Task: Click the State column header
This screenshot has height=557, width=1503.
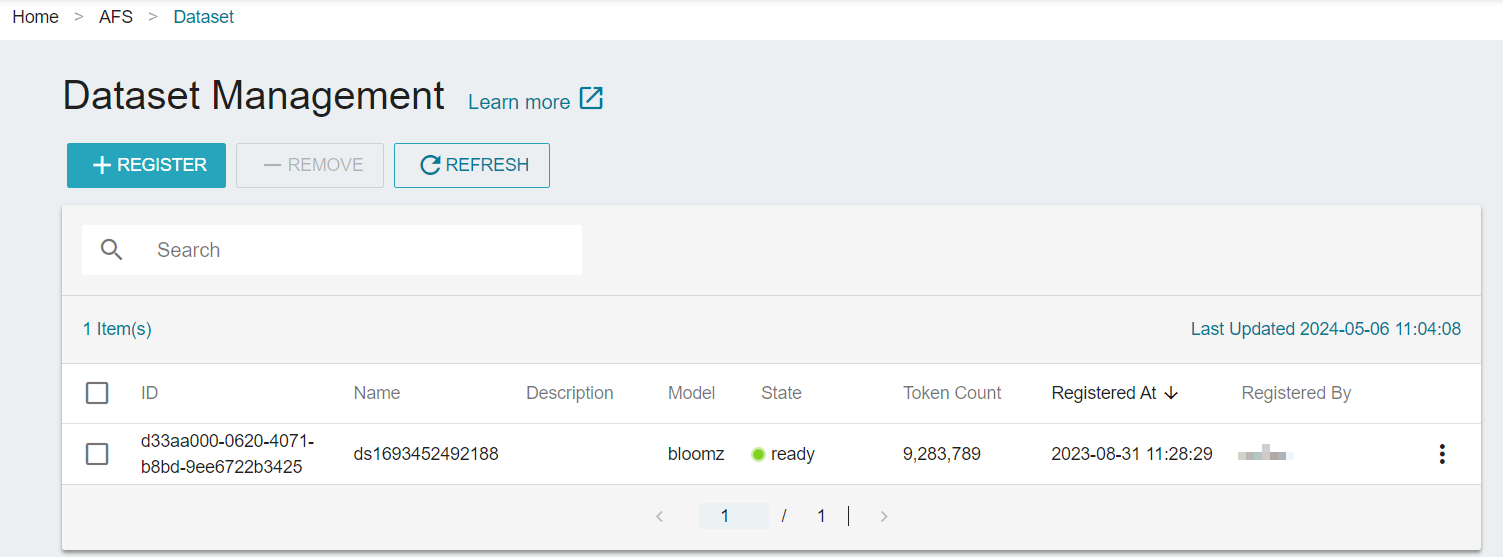Action: 781,393
